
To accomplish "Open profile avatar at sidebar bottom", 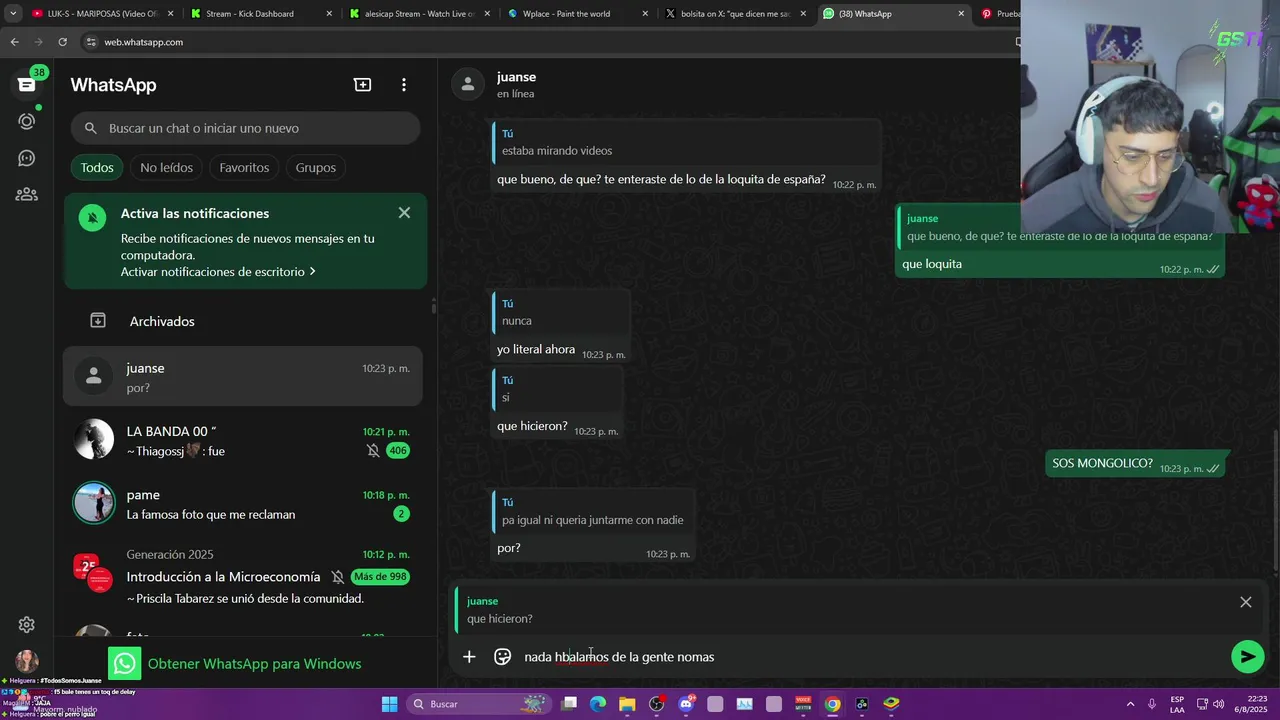I will point(27,661).
